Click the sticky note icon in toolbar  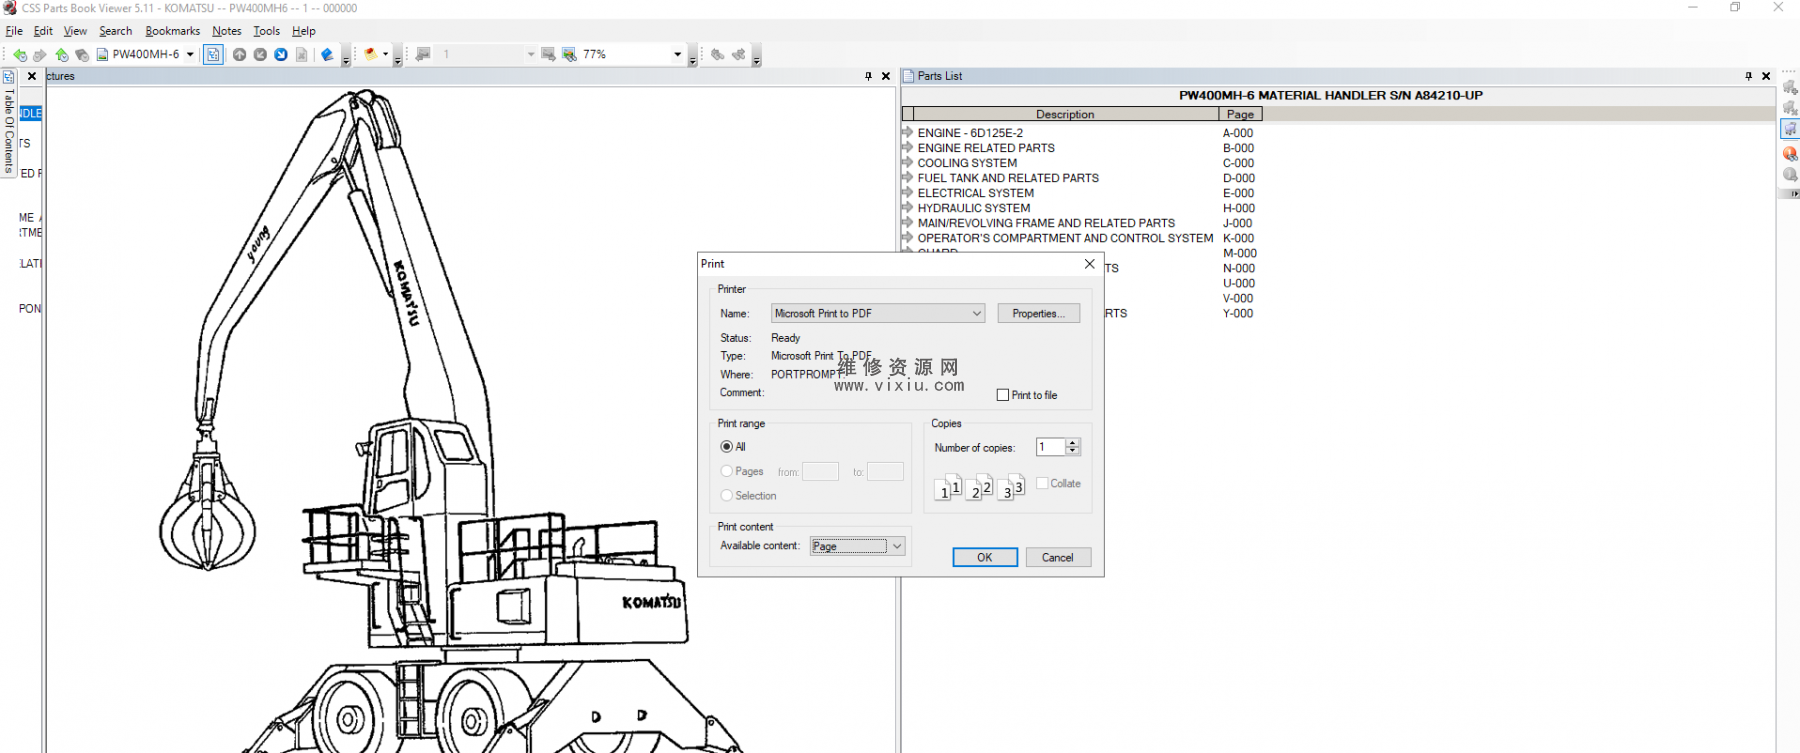click(371, 55)
